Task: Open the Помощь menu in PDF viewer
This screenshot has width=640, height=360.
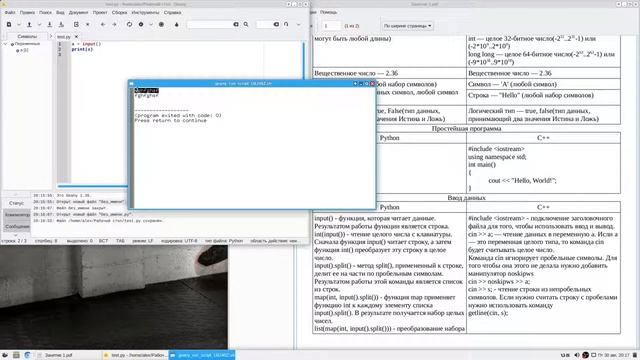Action: [x=328, y=12]
